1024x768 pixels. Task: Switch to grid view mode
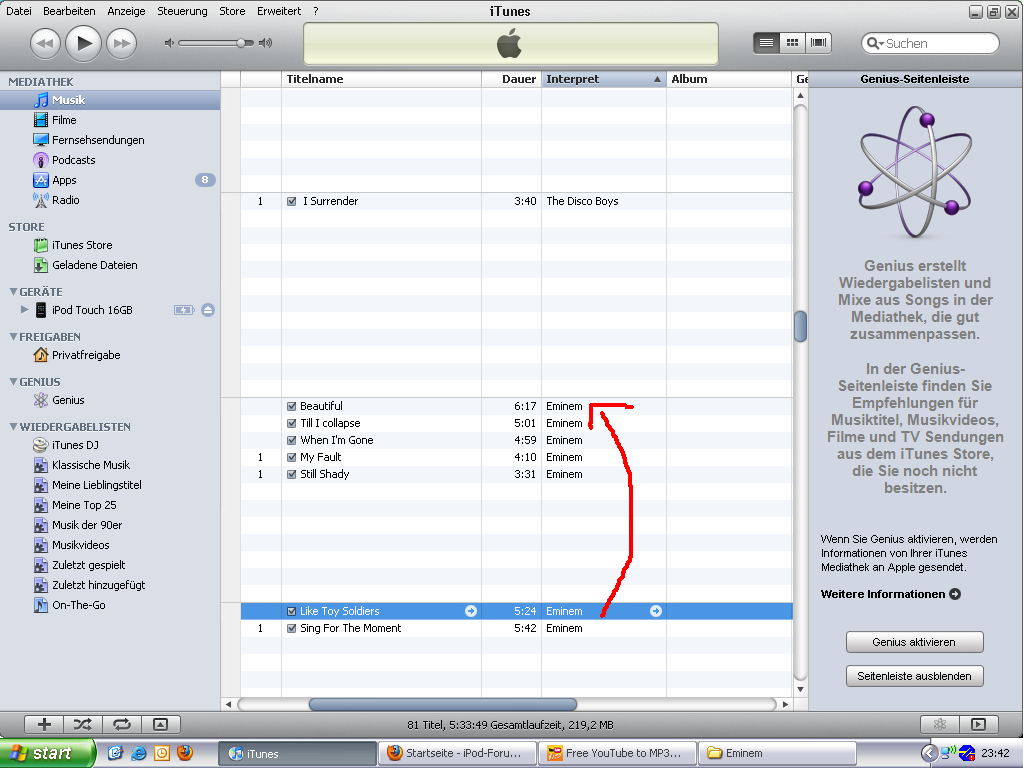tap(792, 43)
